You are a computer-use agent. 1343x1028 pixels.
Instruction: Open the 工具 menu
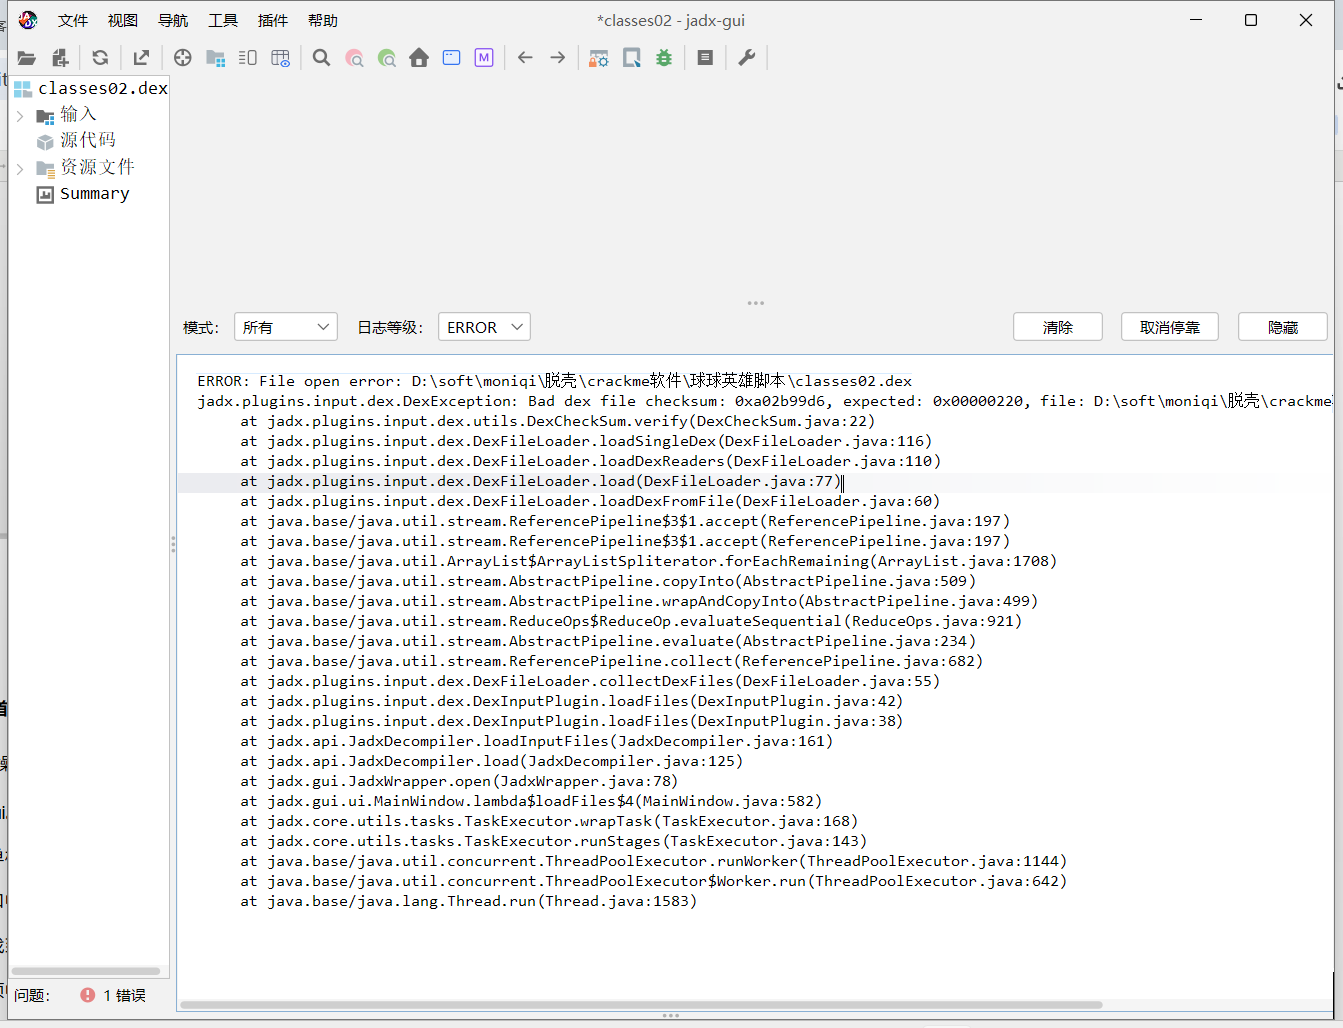tap(223, 20)
